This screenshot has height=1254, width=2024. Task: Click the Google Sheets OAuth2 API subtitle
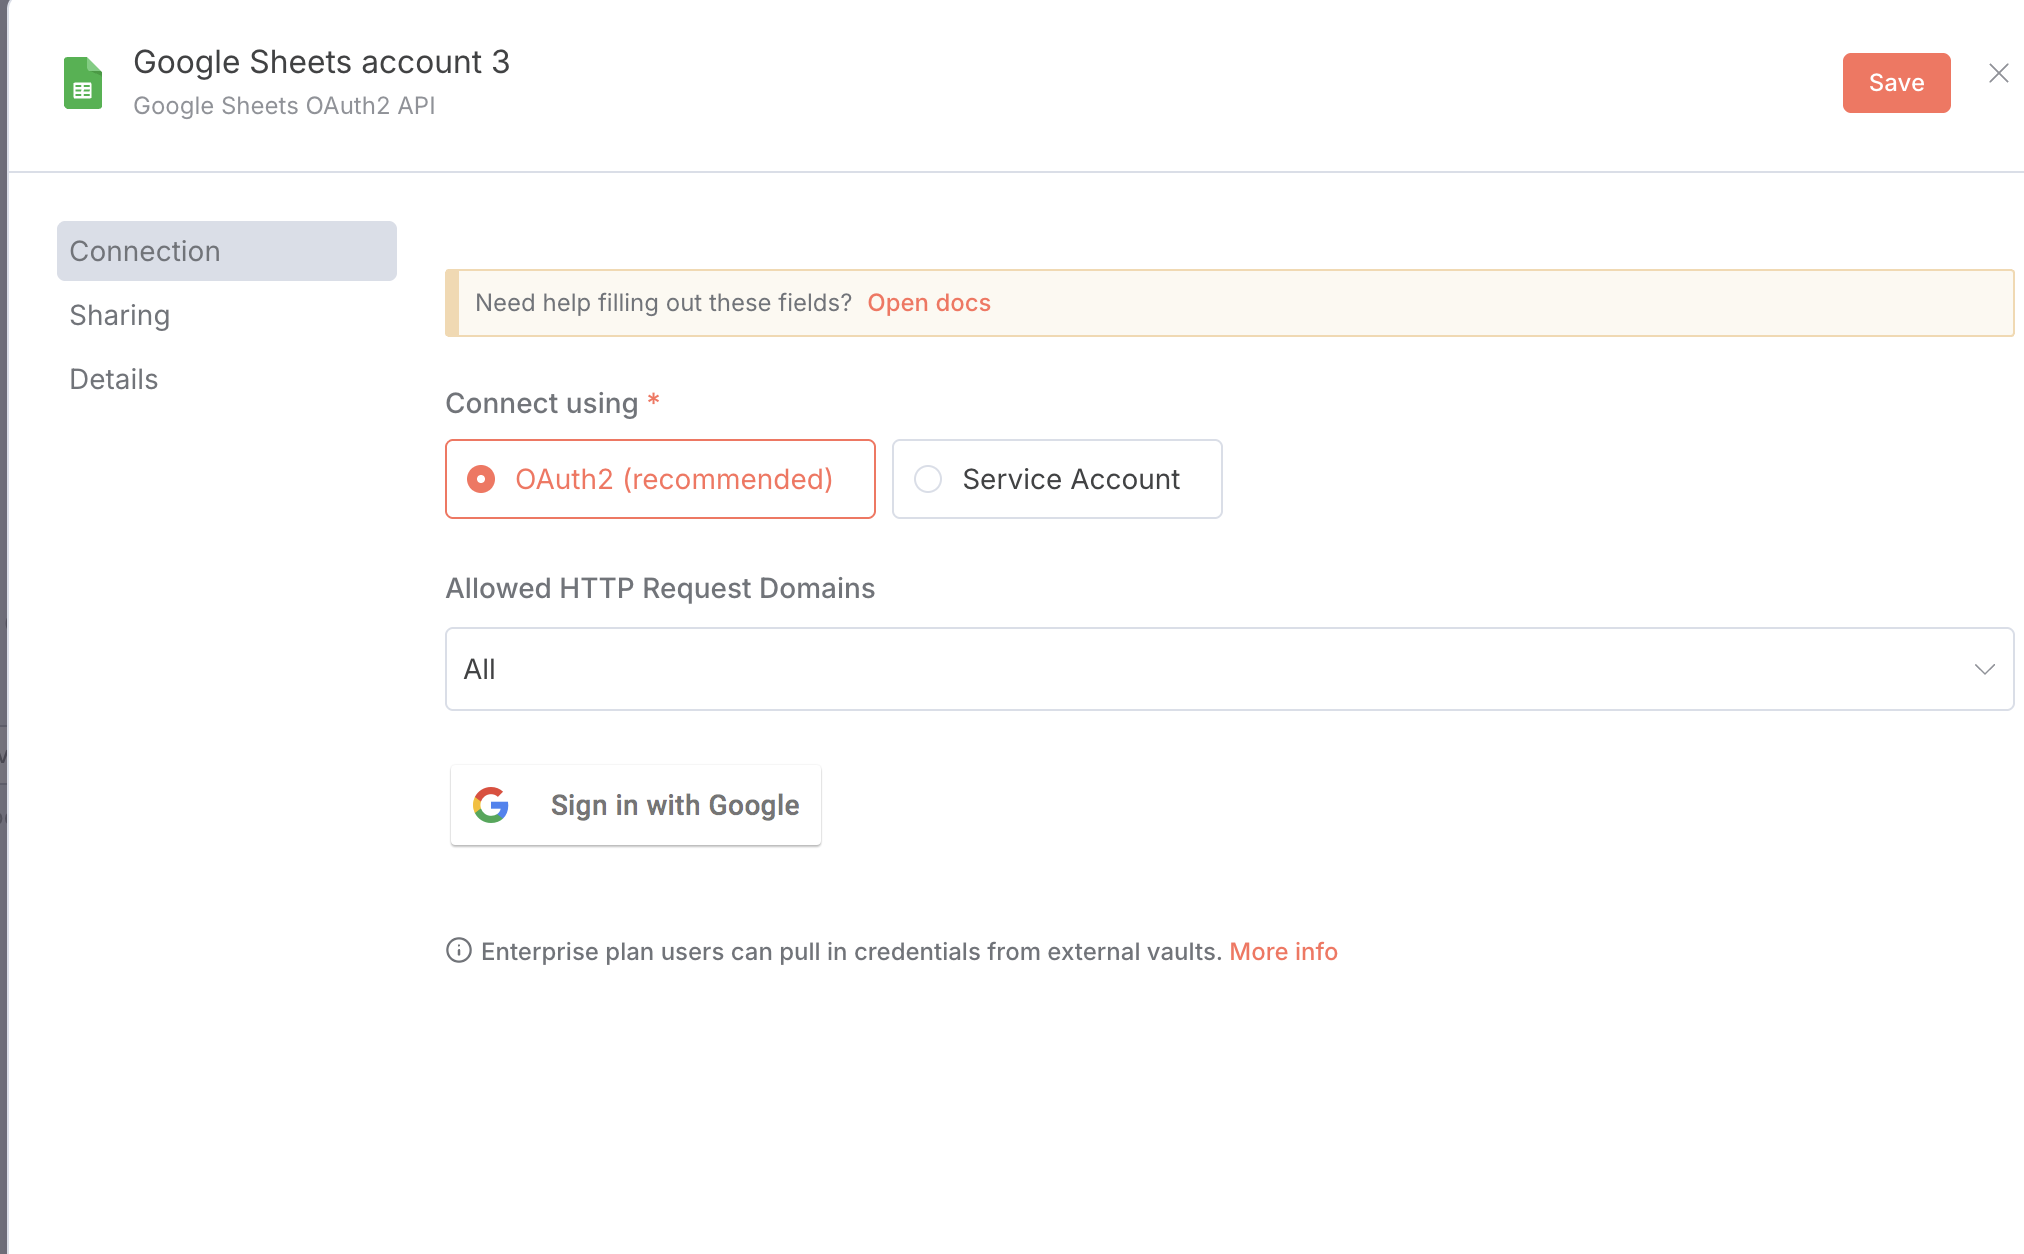point(284,106)
